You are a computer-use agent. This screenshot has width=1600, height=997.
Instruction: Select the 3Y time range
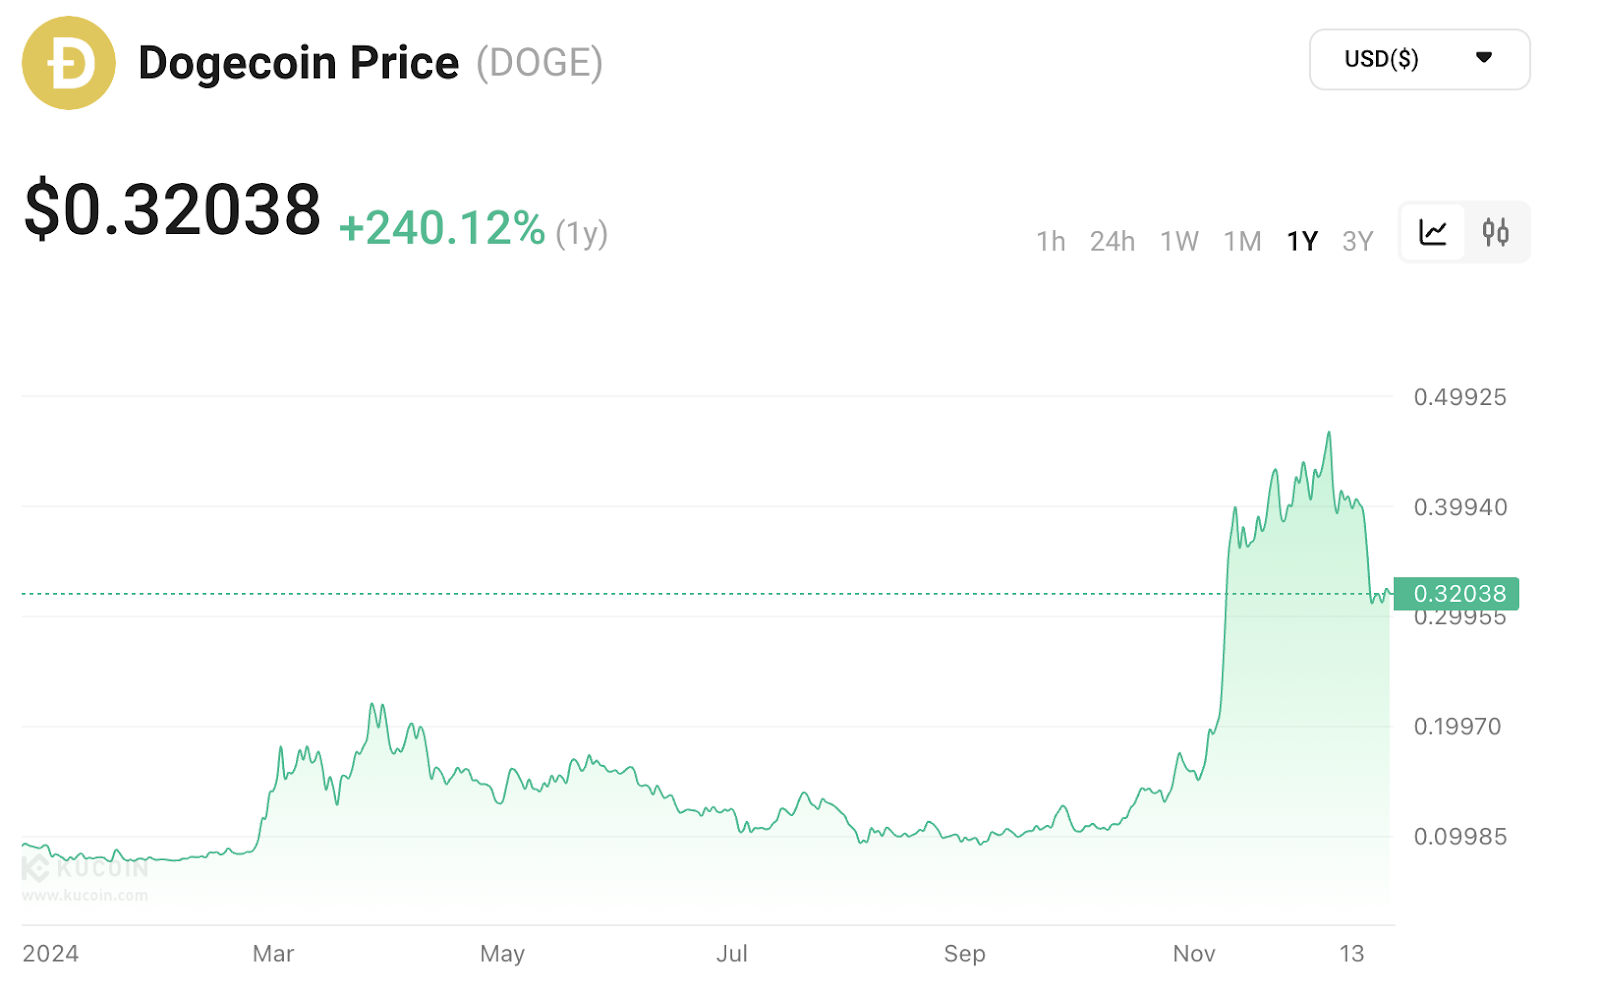coord(1357,241)
